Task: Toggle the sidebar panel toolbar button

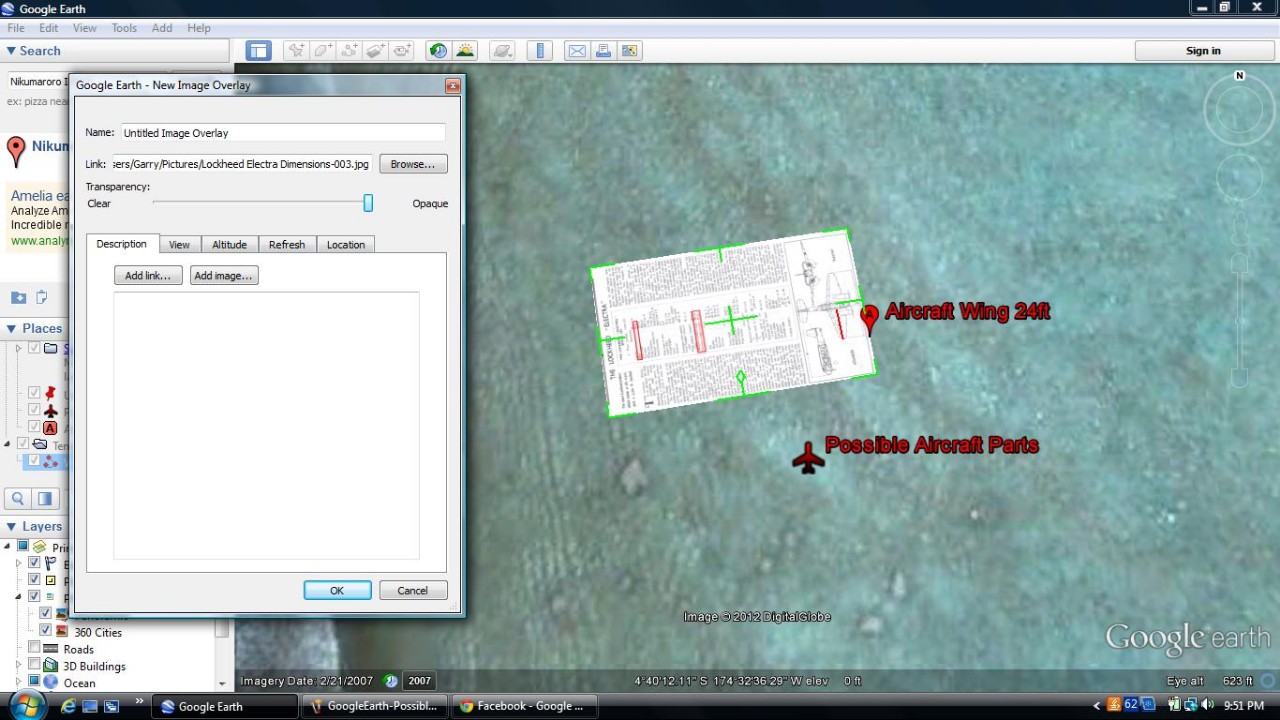Action: tap(258, 51)
